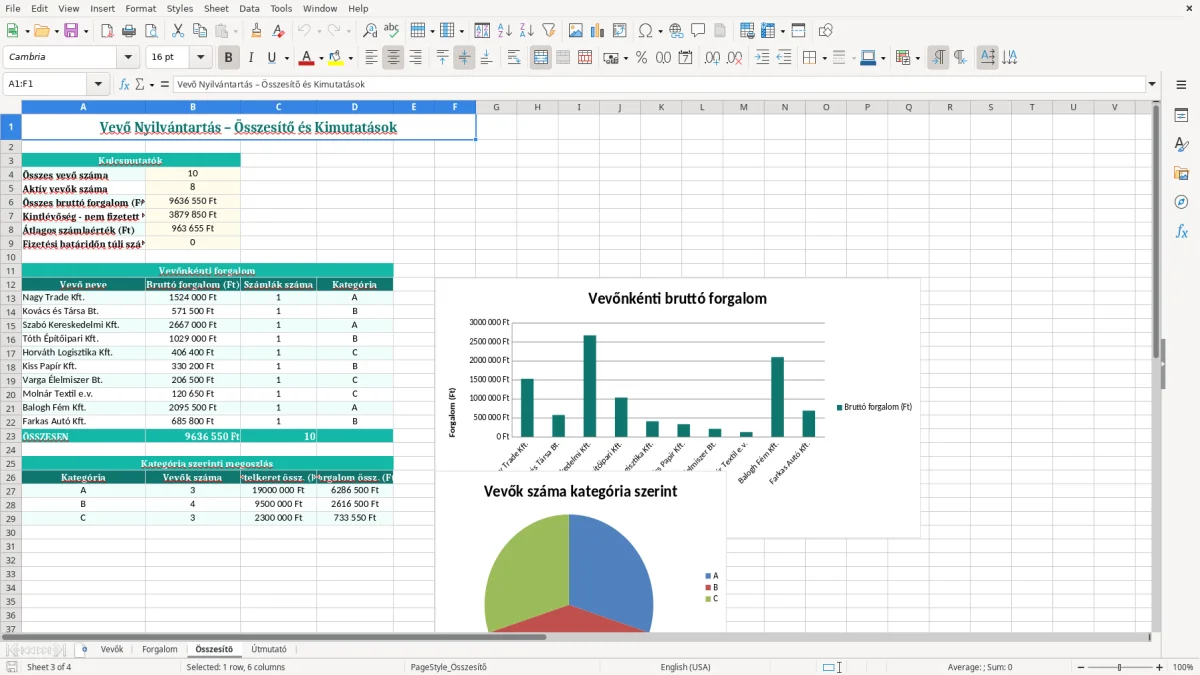
Task: Open the Insert menu
Action: coord(102,8)
